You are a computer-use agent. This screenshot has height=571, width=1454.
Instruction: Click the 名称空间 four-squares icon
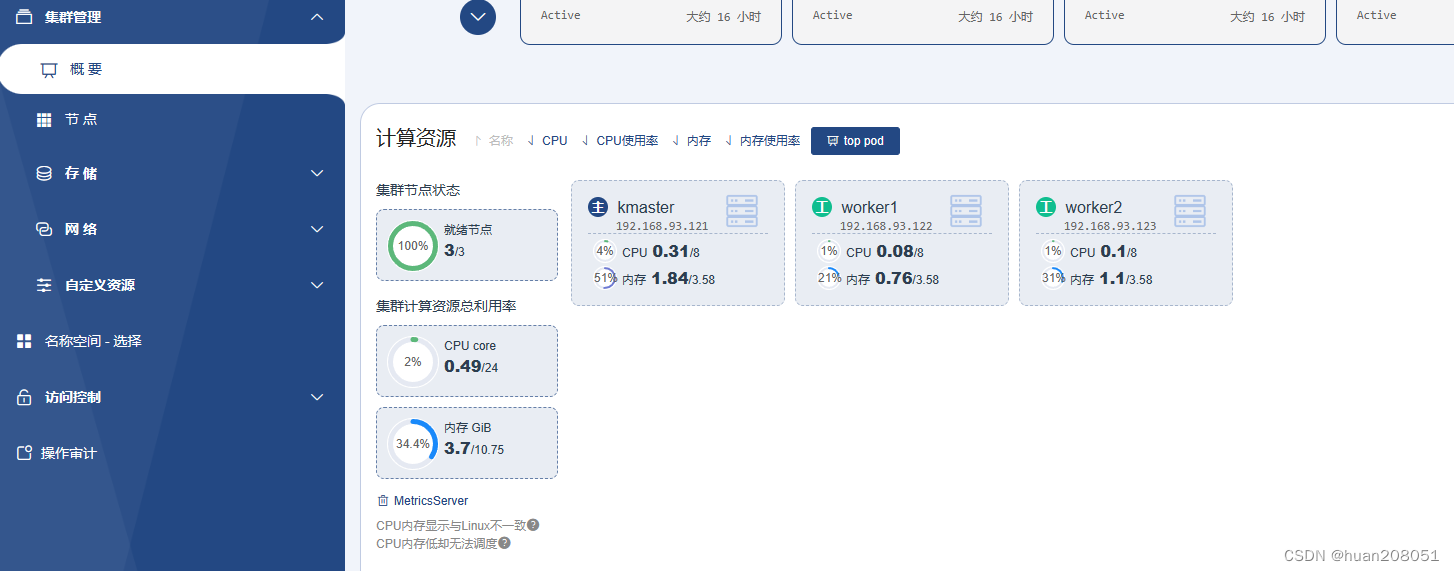[24, 341]
